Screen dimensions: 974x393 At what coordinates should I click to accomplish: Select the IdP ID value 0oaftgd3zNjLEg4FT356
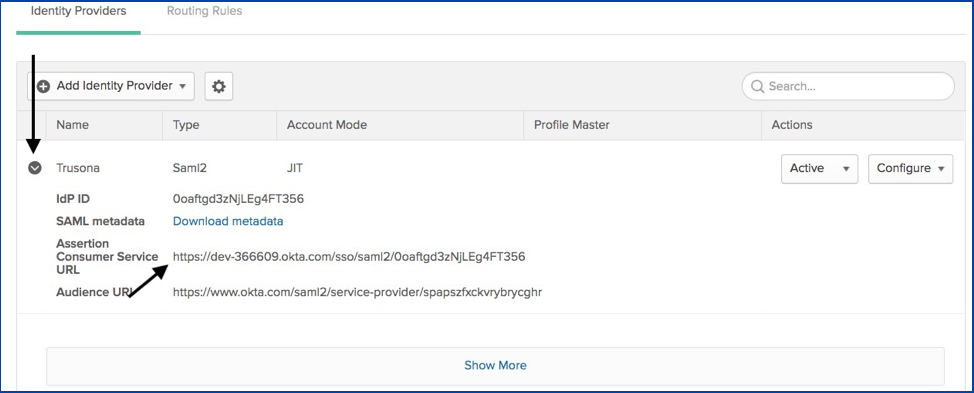click(x=239, y=199)
